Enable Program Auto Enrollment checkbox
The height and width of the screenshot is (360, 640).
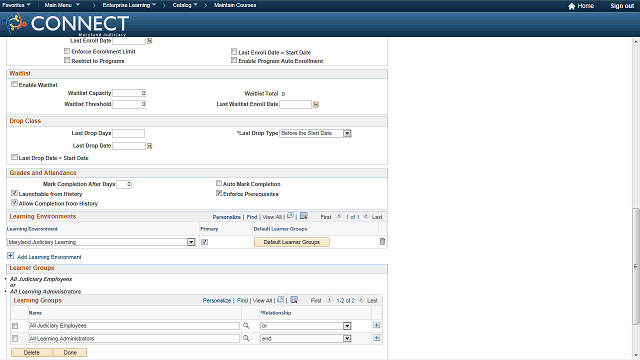click(x=234, y=60)
